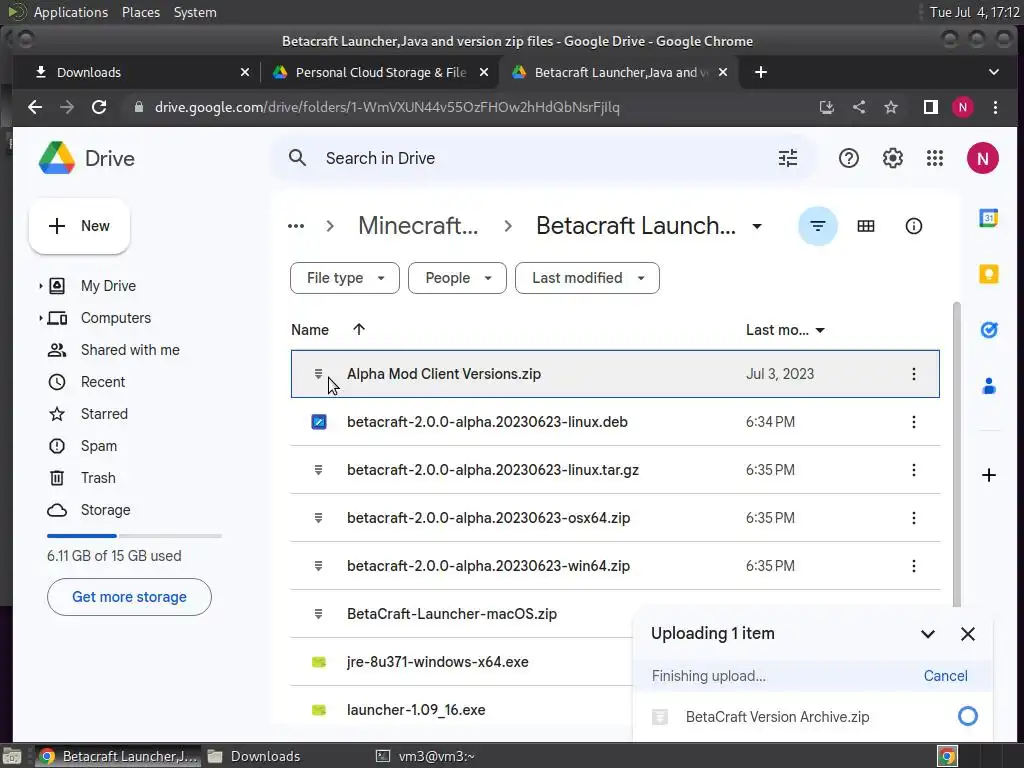Open Chrome side panel icon
Viewport: 1024px width, 768px height.
930,107
